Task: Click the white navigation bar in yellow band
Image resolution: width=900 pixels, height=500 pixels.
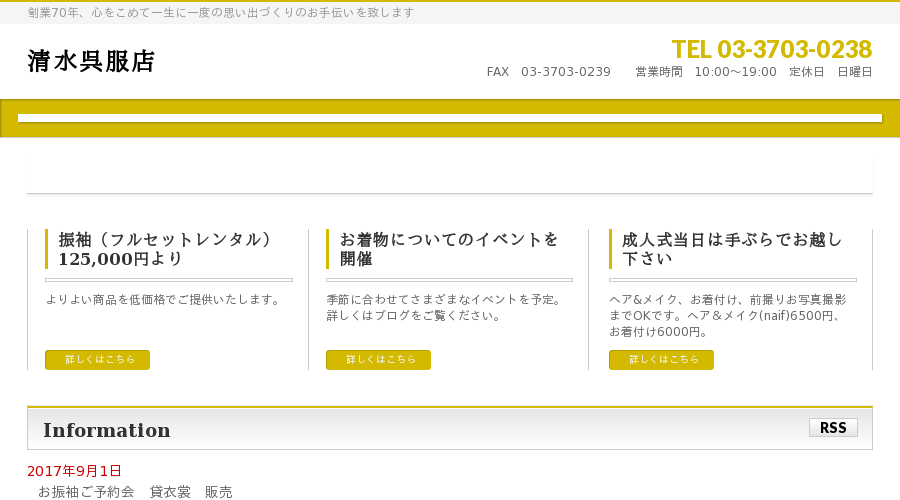Action: pos(450,118)
